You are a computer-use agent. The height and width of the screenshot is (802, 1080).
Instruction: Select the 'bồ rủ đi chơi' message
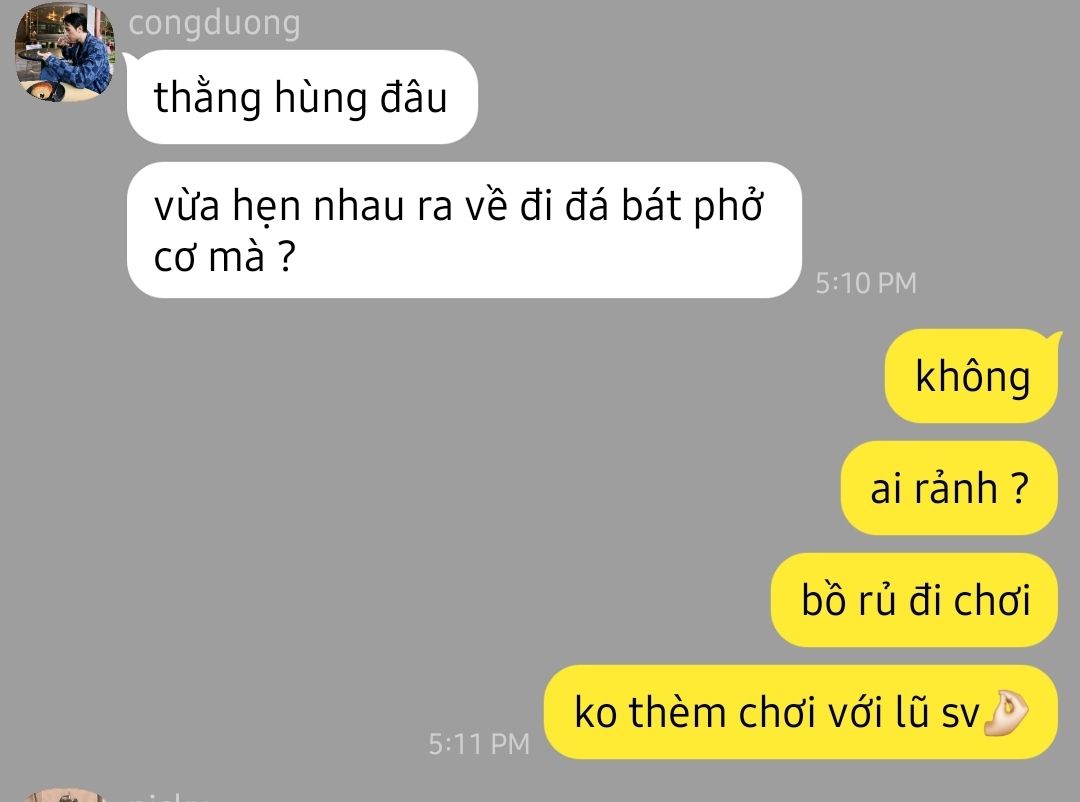[x=914, y=599]
